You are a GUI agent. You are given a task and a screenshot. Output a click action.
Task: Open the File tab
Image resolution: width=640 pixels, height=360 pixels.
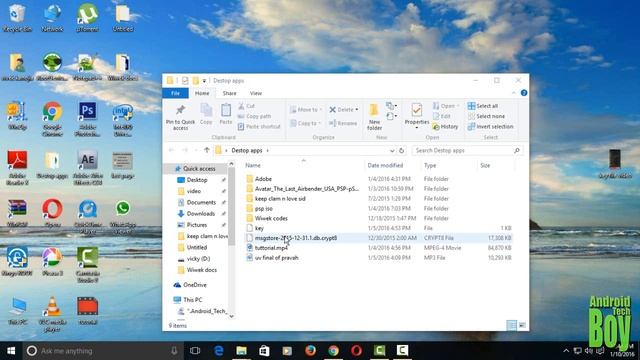coord(175,93)
